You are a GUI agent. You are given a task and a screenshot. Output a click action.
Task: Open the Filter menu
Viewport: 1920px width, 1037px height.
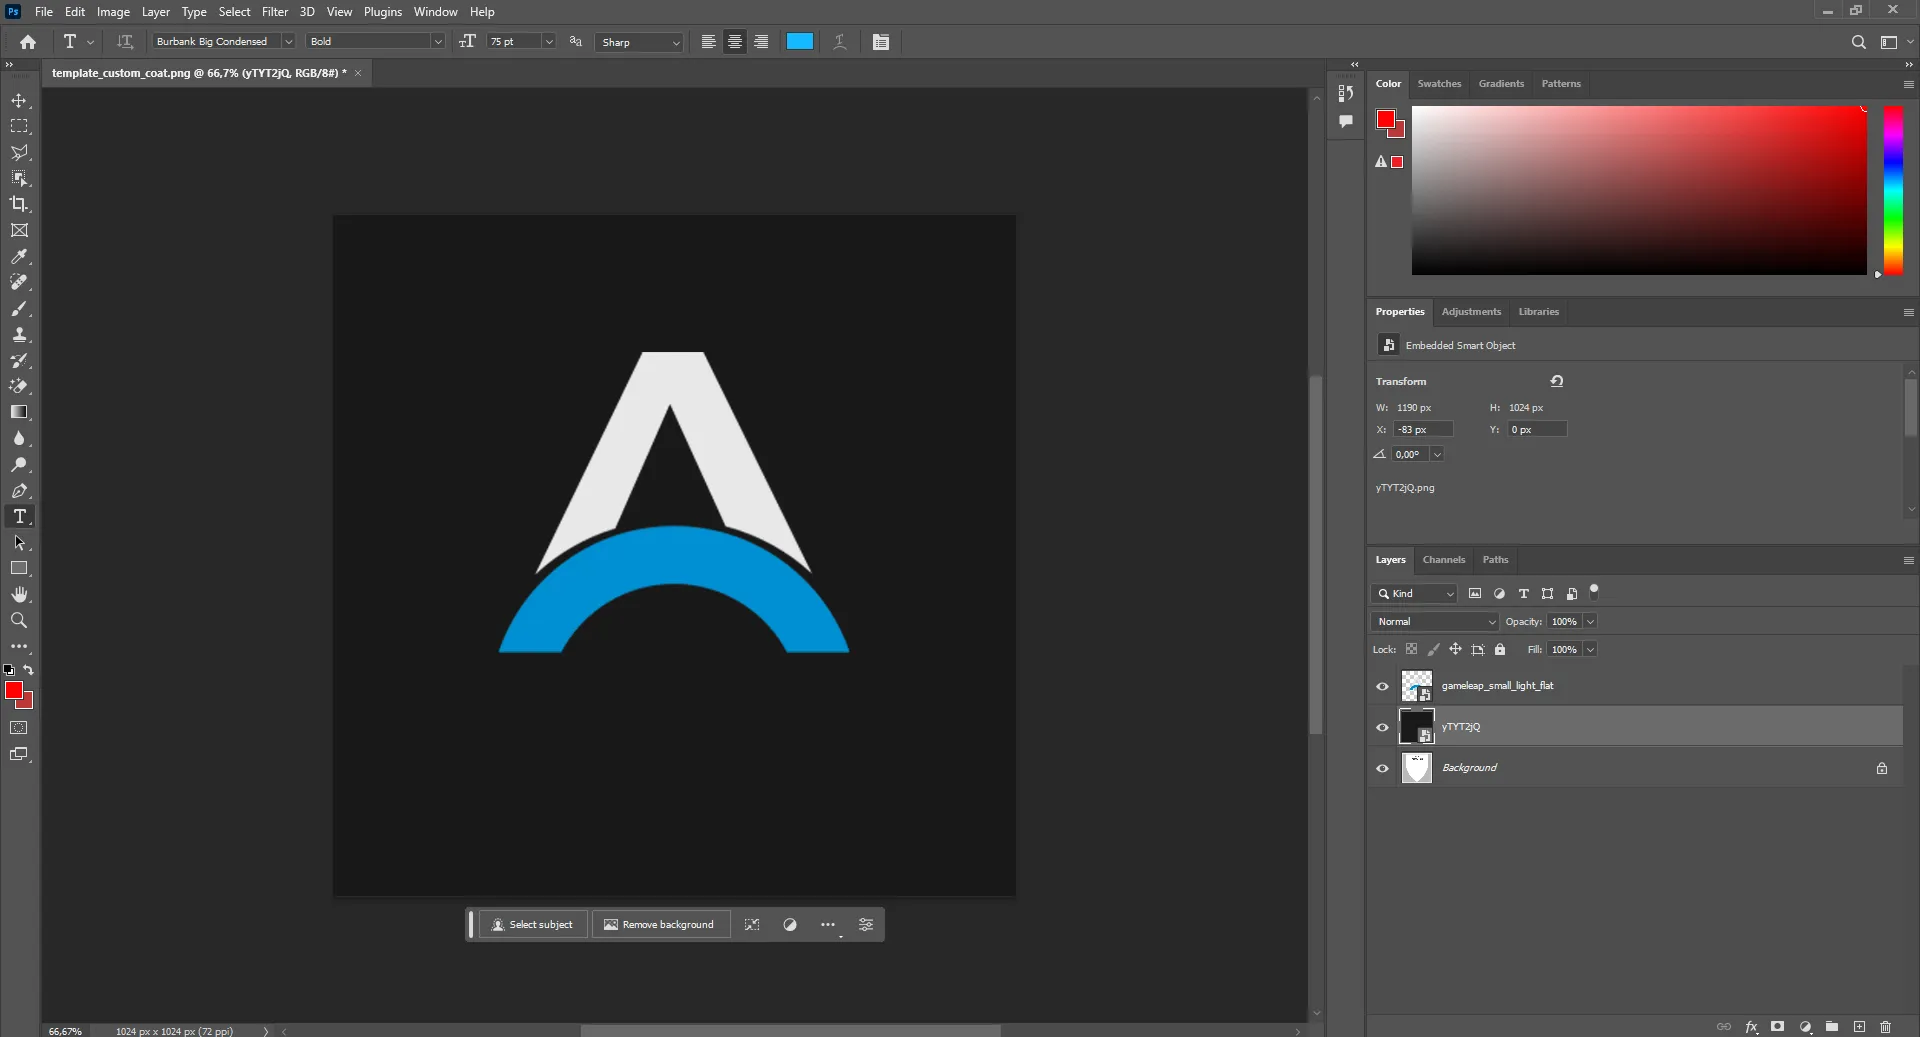275,12
